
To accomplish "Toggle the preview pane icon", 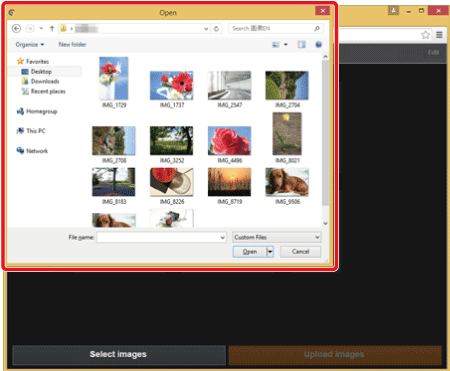I will (301, 44).
